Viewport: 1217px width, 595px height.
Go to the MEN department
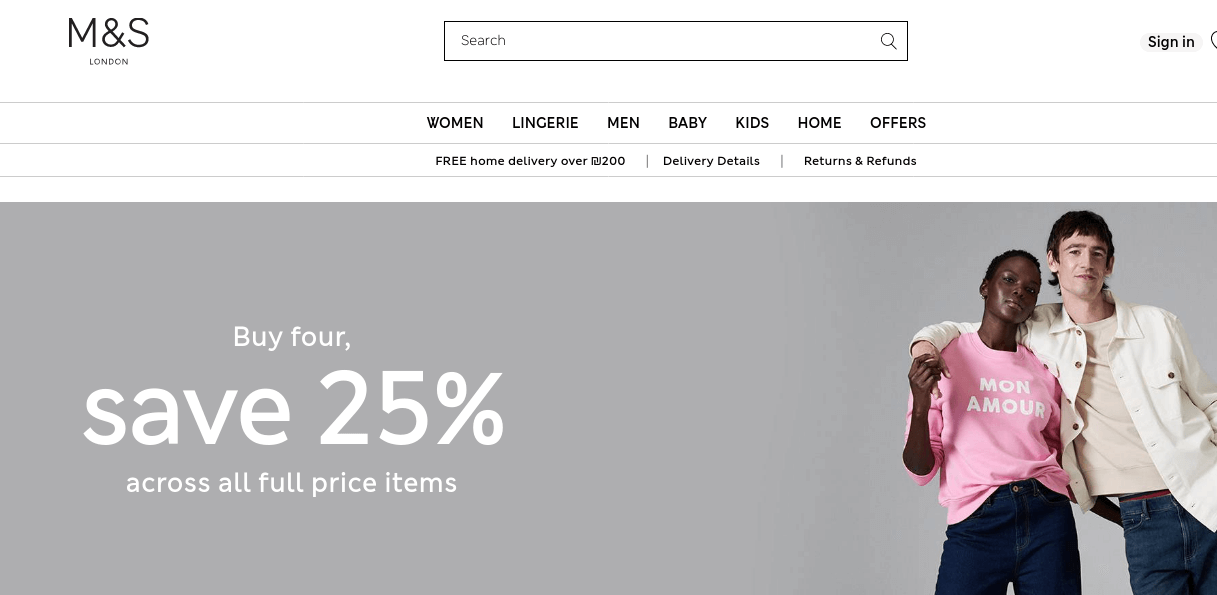[623, 123]
